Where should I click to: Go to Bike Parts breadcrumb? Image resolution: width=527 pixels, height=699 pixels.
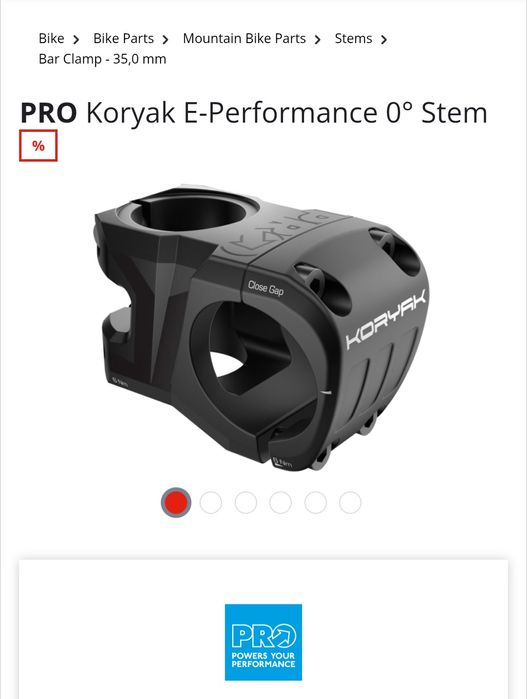pyautogui.click(x=124, y=38)
